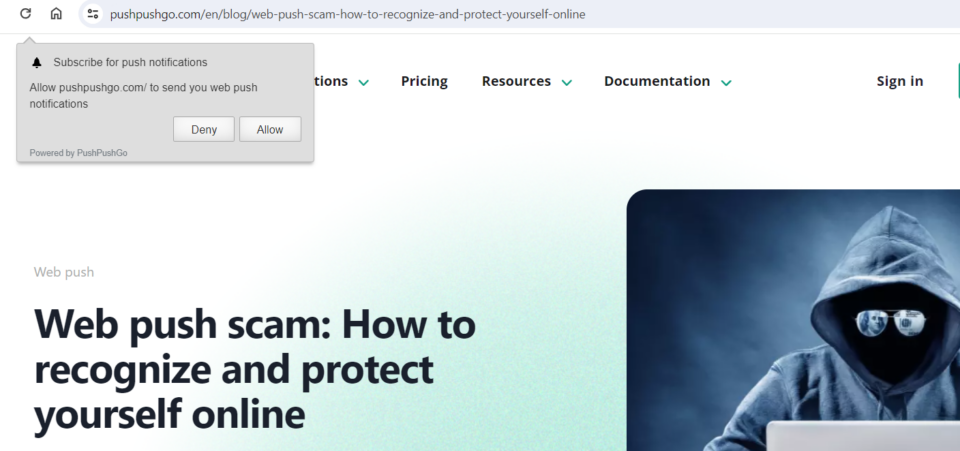This screenshot has width=960, height=451.
Task: Click the green button at right edge
Action: tap(957, 81)
